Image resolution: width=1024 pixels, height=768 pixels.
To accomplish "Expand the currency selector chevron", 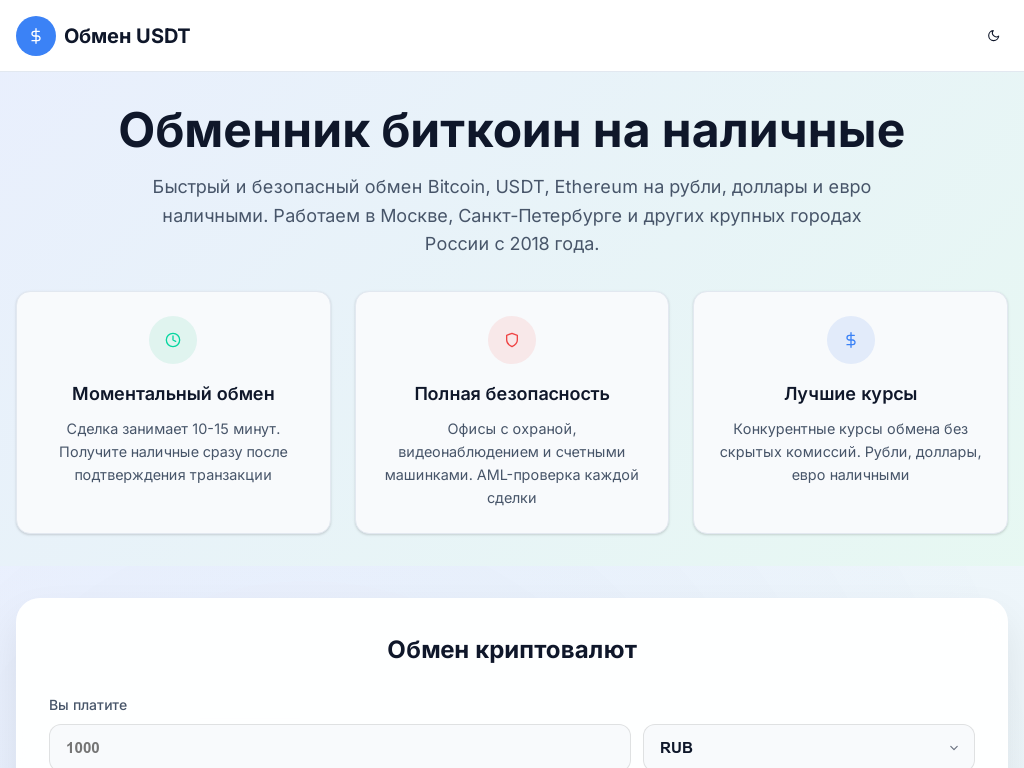I will pos(953,747).
